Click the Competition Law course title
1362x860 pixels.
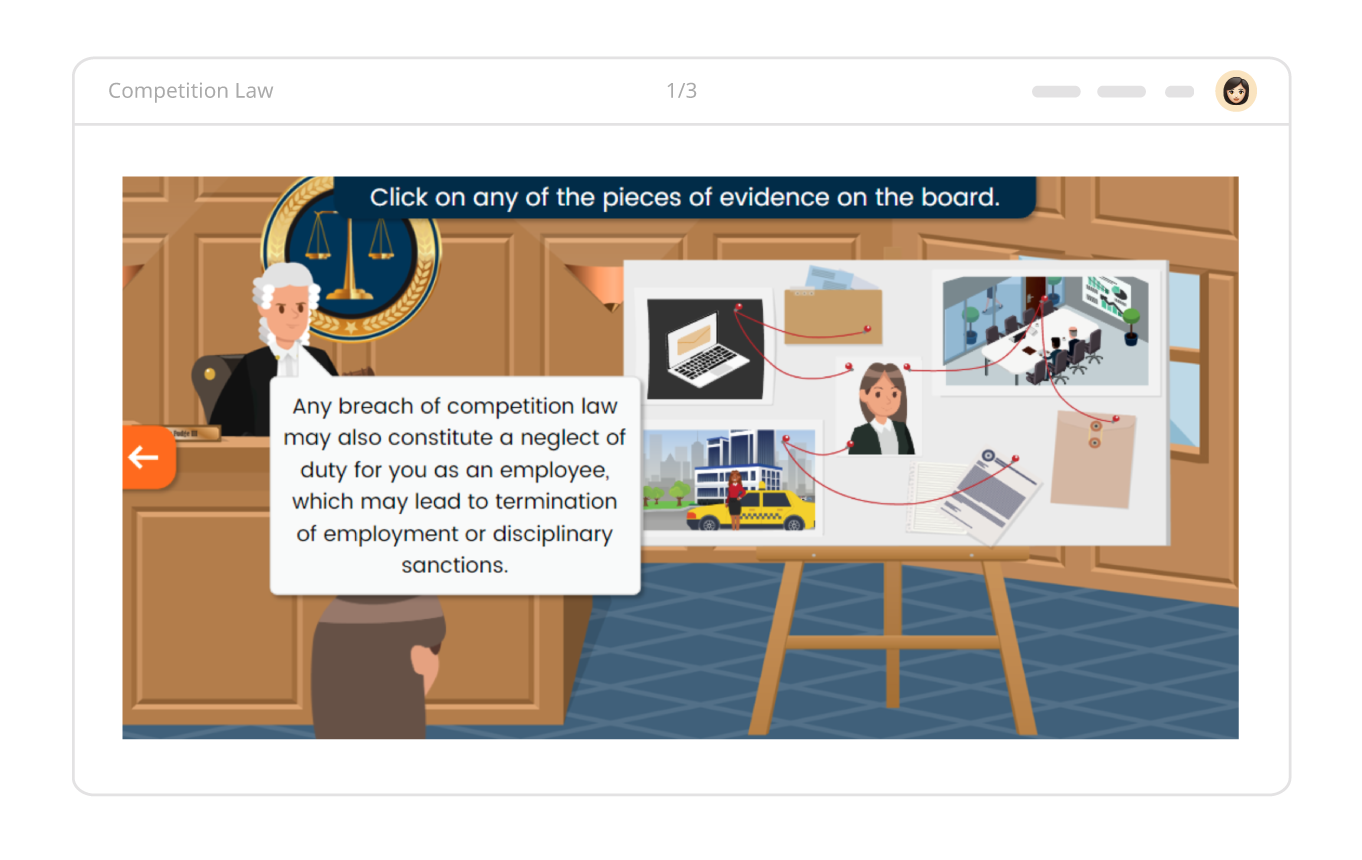coord(191,90)
